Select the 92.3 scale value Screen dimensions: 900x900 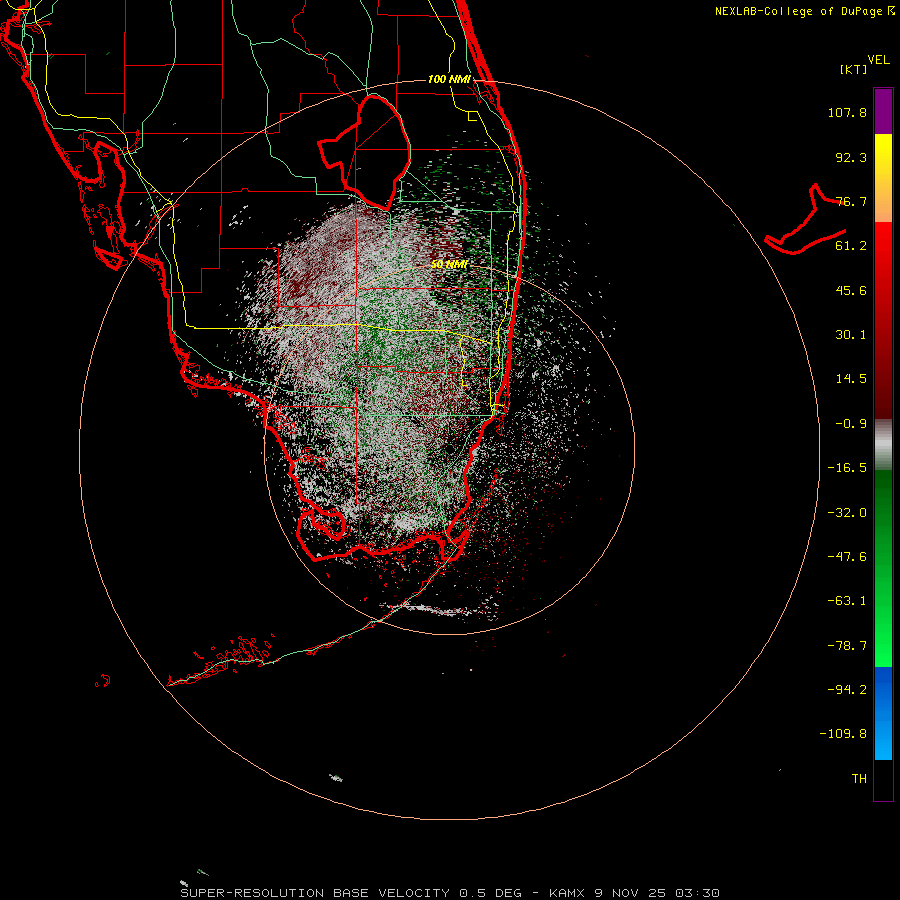(x=851, y=157)
